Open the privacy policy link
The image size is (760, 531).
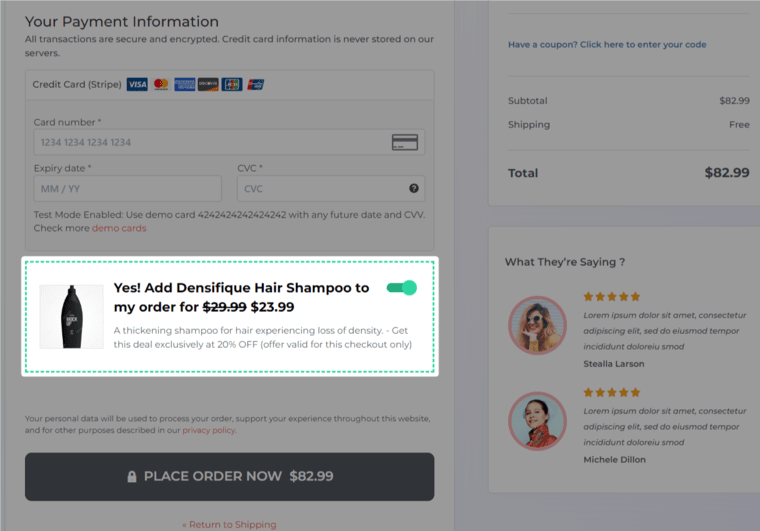208,430
